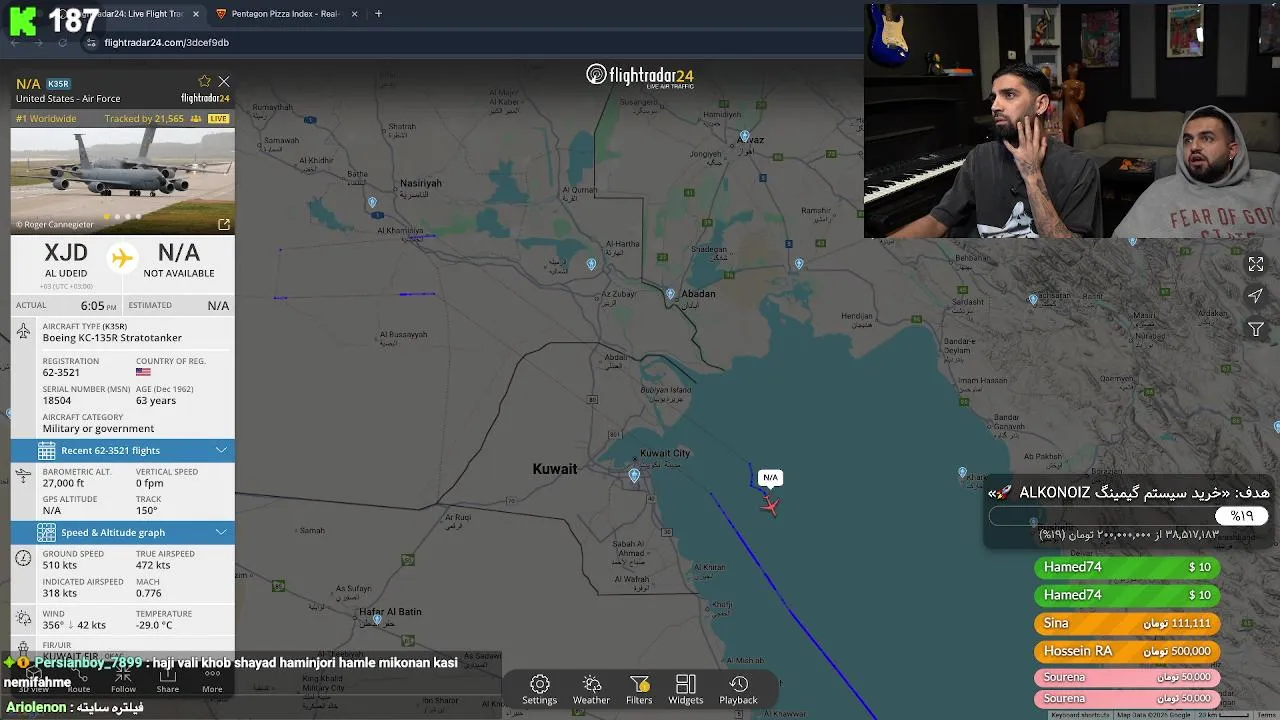Click the Bubiyan Island map label
Viewport: 1280px width, 720px height.
[x=666, y=389]
